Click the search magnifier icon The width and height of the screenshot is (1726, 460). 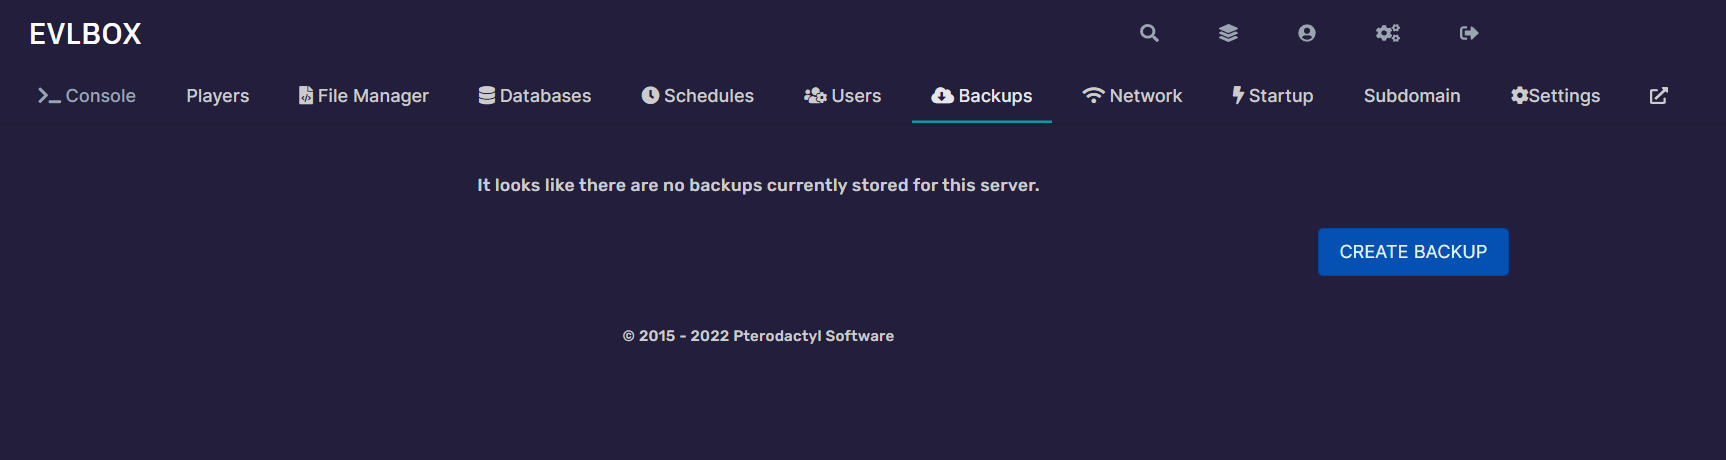[x=1149, y=33]
